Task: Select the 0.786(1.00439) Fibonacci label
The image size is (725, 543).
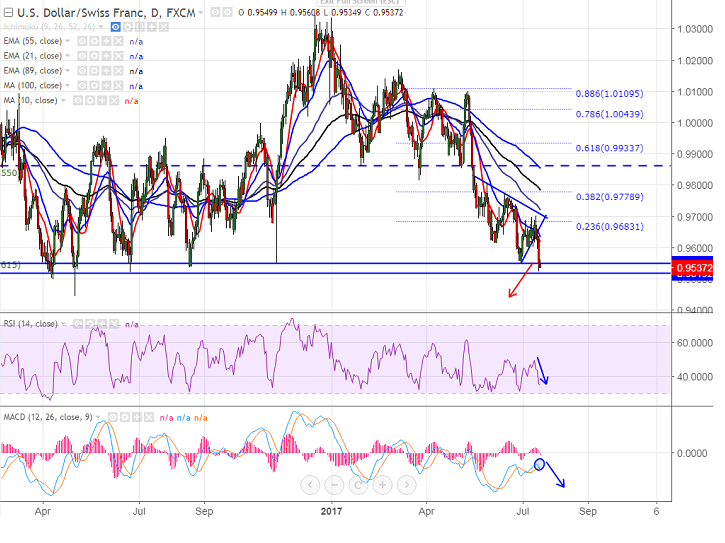Action: [x=609, y=114]
